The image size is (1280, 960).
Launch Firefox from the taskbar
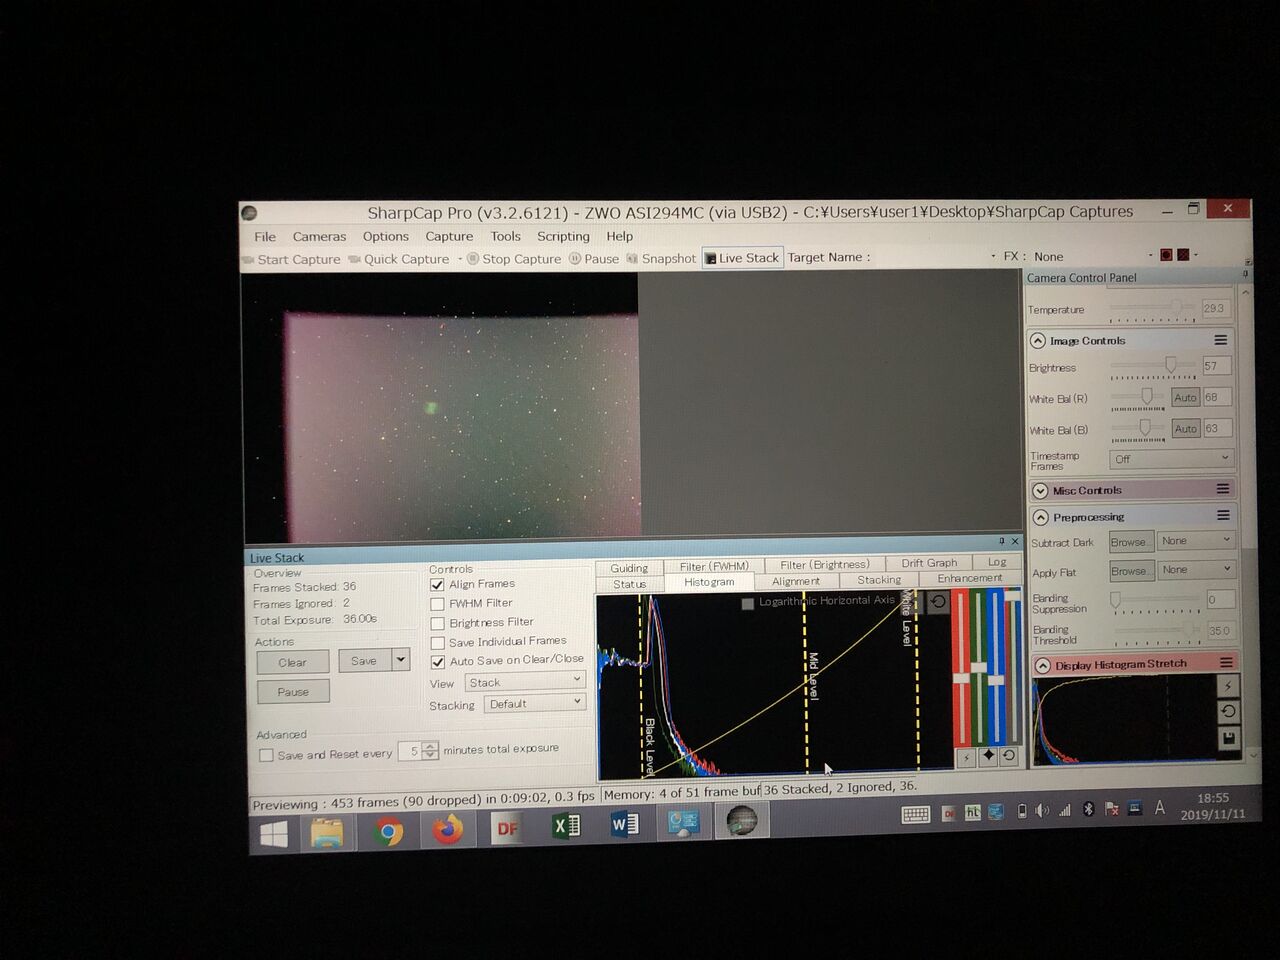(447, 829)
